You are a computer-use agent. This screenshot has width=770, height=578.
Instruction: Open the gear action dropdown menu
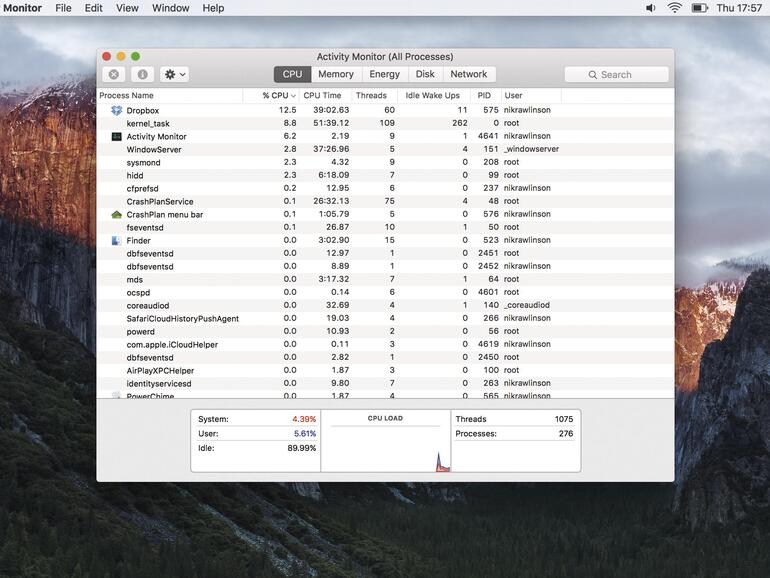(x=174, y=74)
